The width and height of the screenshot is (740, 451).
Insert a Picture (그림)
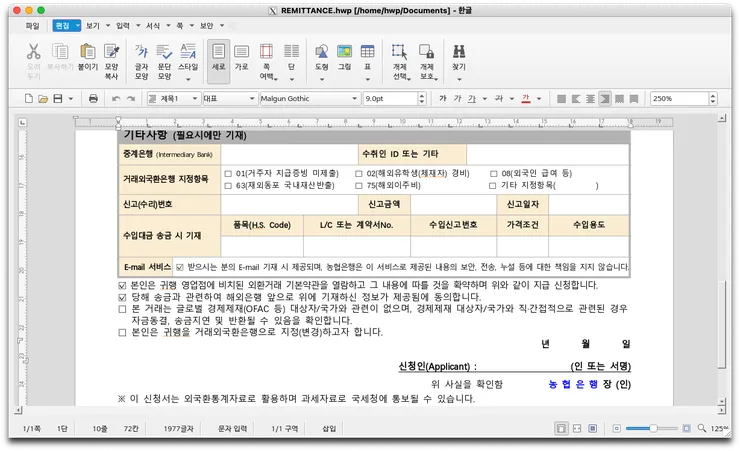[344, 57]
